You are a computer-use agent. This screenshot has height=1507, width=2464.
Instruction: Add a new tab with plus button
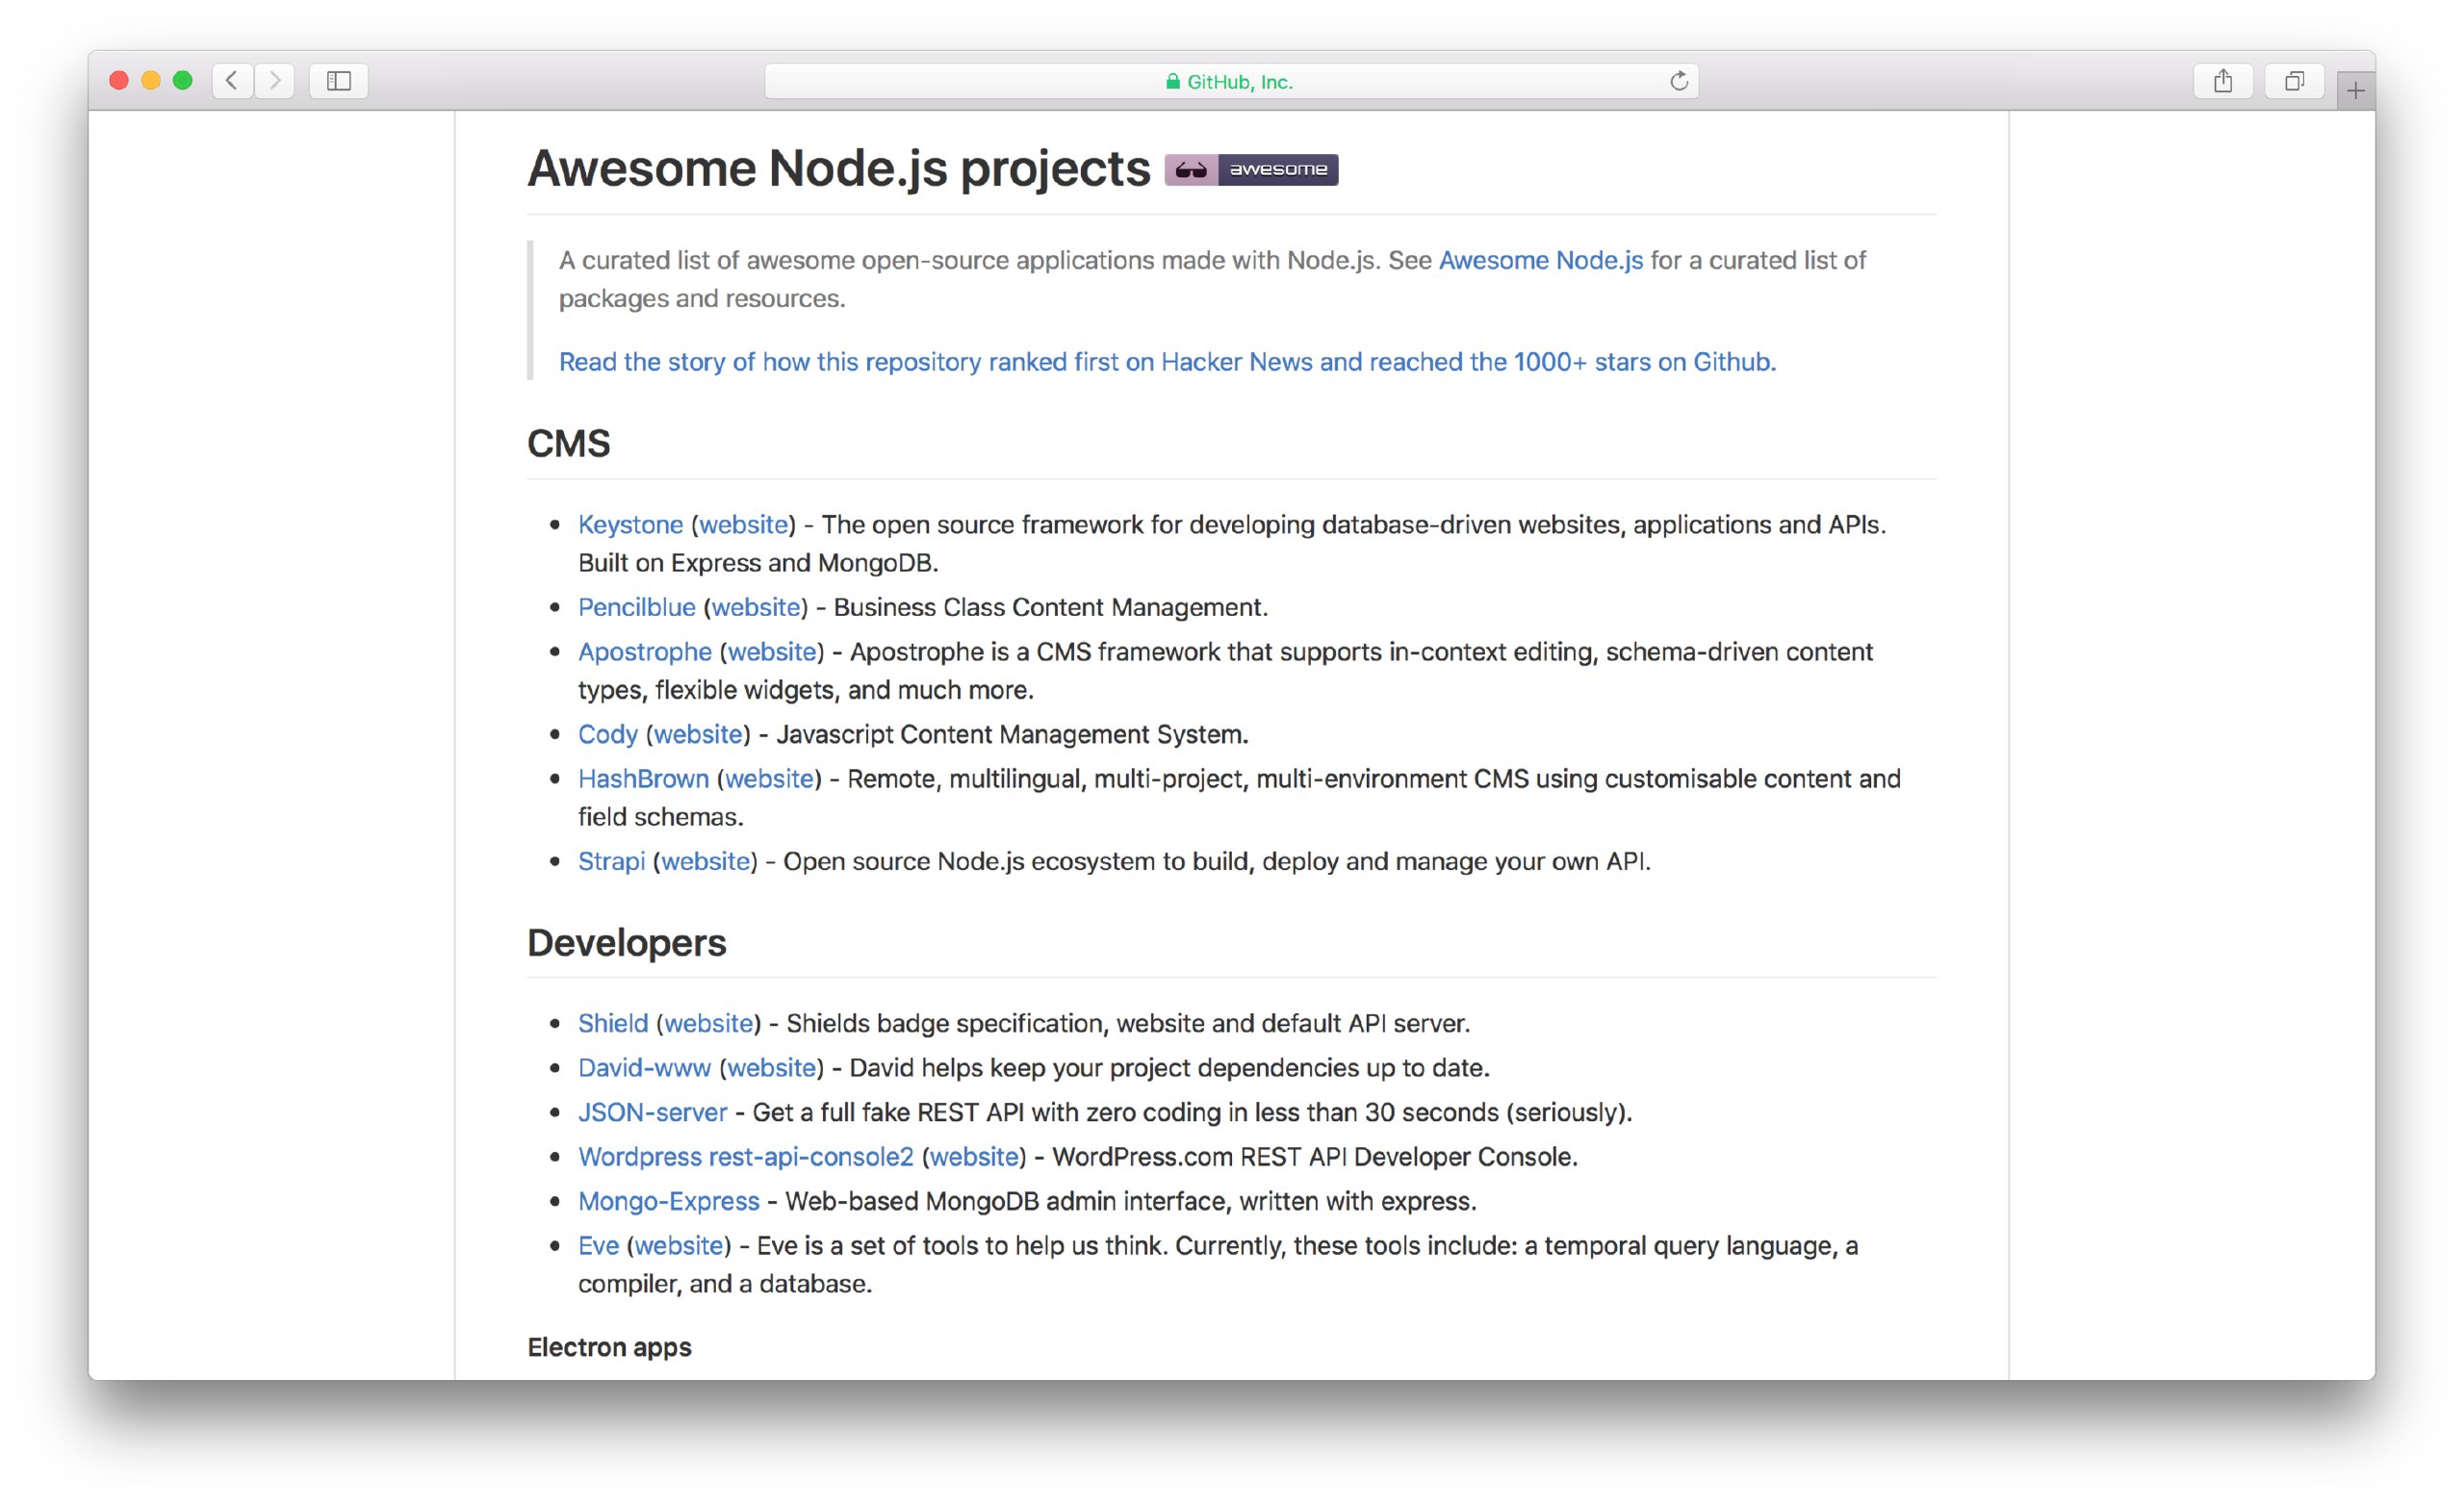(x=2355, y=91)
